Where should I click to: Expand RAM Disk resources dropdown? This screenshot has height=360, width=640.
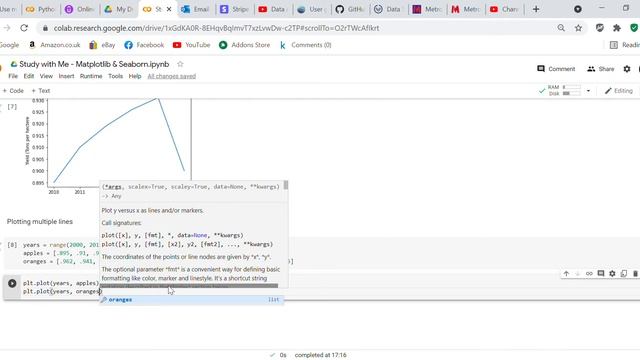tap(588, 91)
